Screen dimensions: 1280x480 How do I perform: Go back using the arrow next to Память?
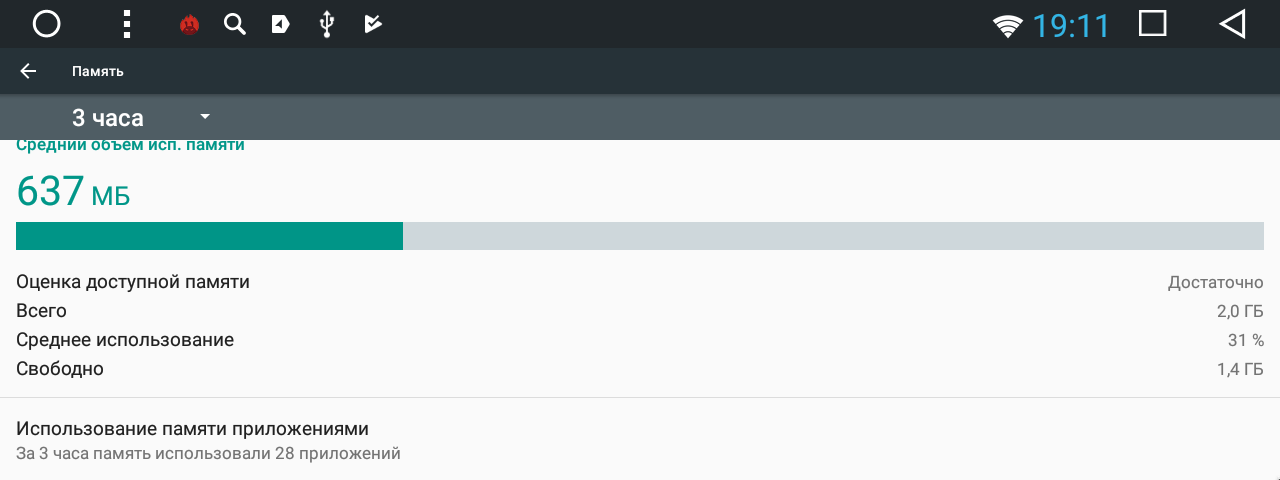(x=28, y=71)
